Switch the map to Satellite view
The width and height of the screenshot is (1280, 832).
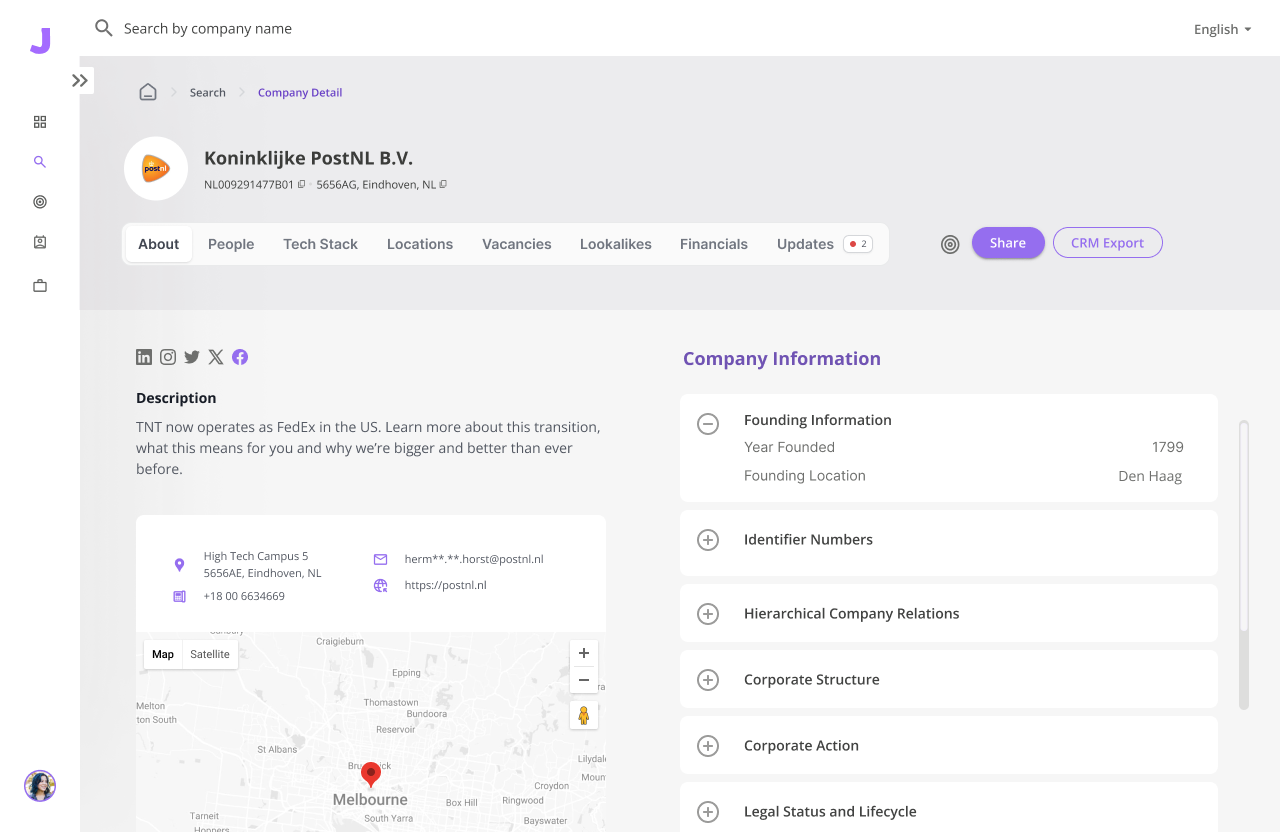click(x=210, y=655)
